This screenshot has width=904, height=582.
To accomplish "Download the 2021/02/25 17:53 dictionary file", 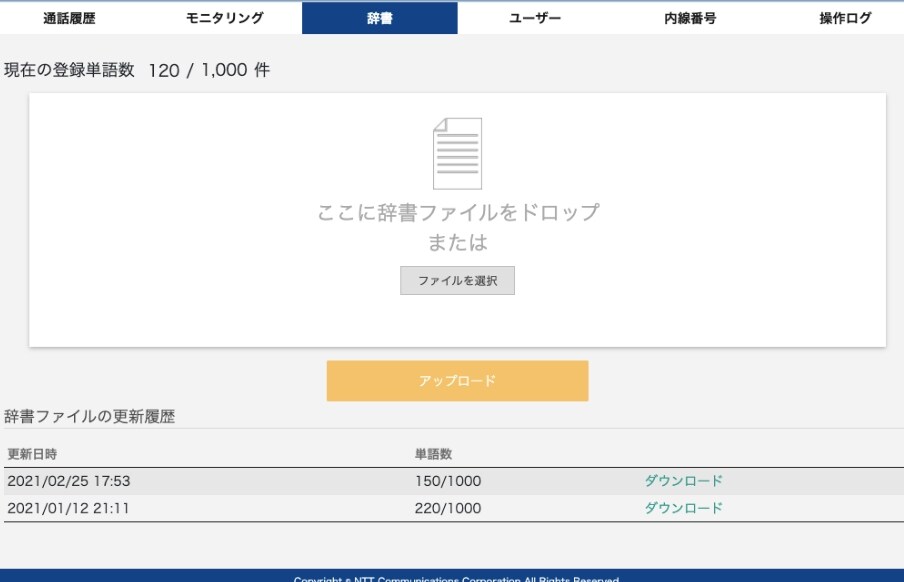I will tap(683, 480).
